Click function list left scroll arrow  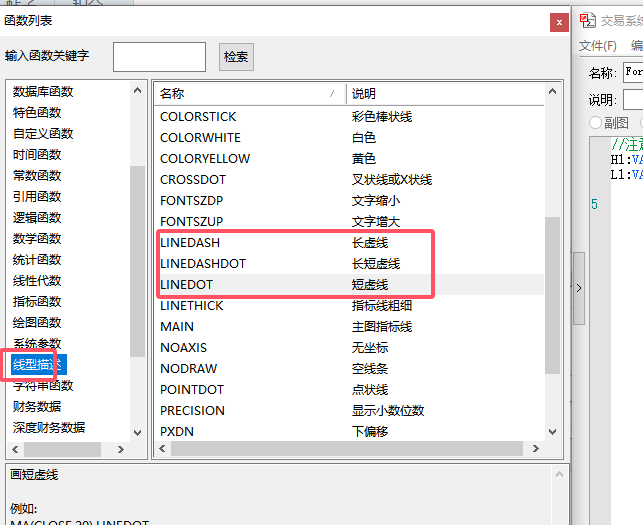(162, 449)
